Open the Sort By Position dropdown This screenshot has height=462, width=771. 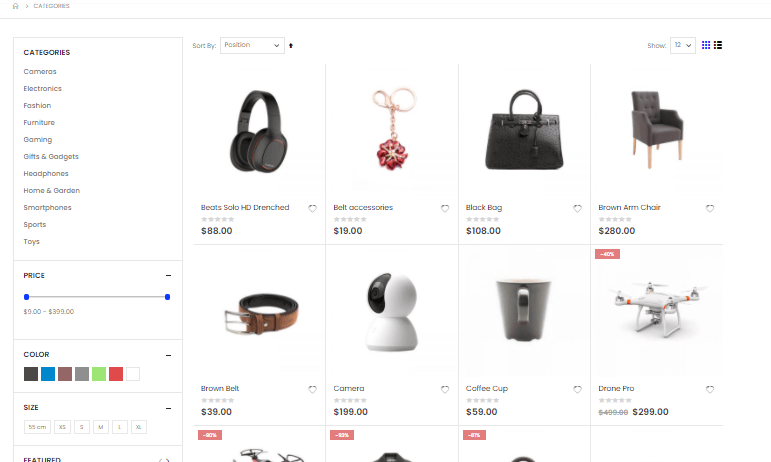coord(252,45)
